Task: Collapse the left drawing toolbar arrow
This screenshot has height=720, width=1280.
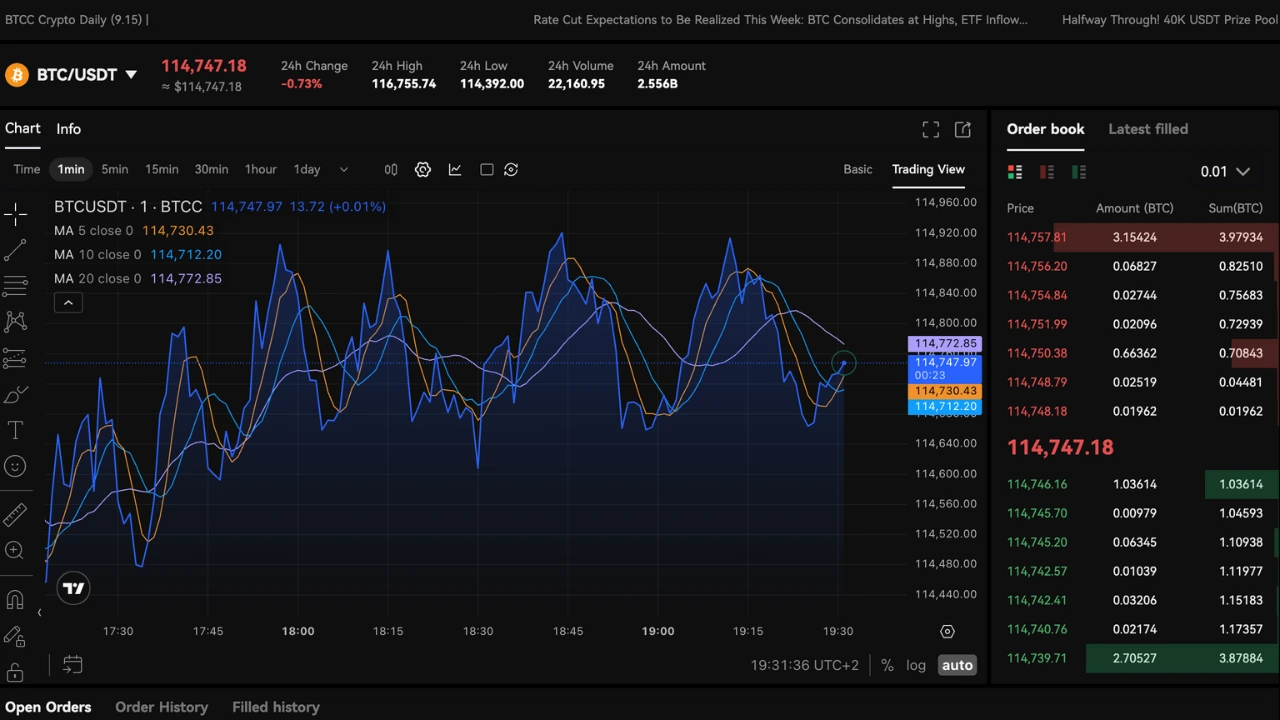Action: [39, 613]
